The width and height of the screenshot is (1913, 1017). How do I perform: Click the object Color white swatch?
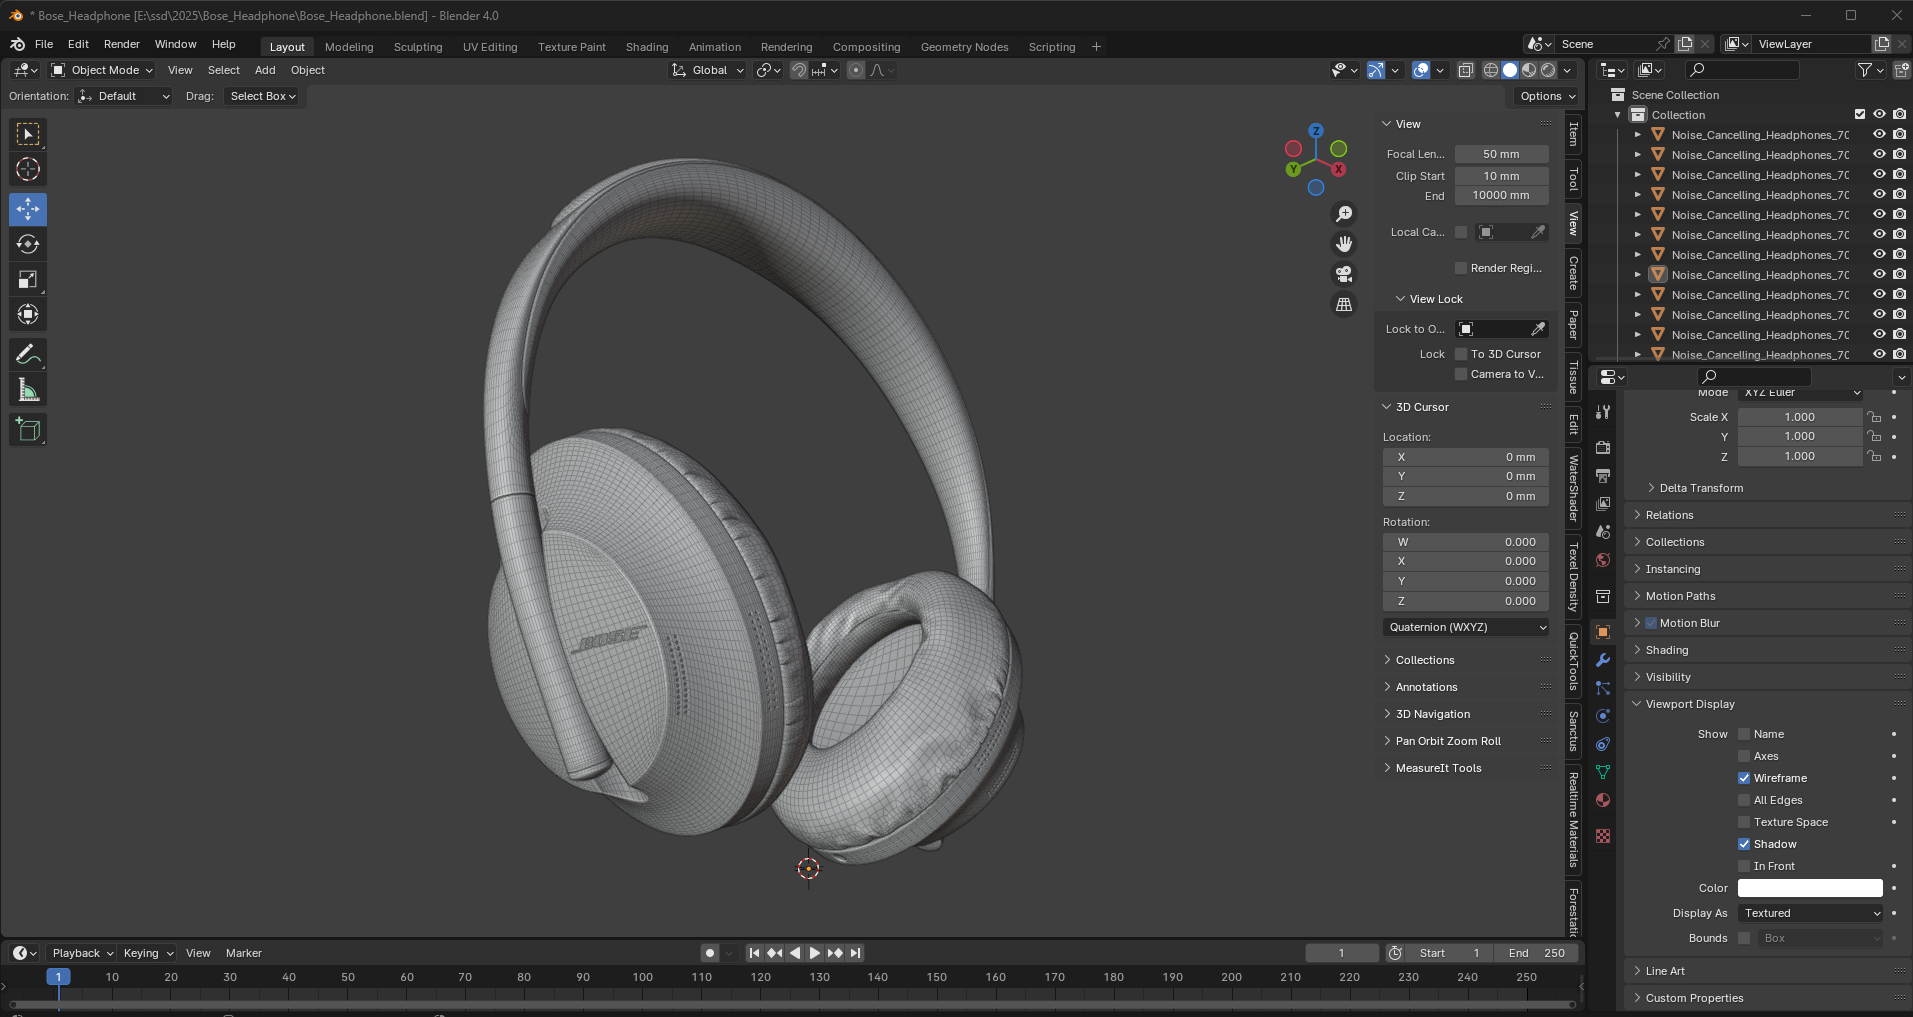pyautogui.click(x=1810, y=888)
